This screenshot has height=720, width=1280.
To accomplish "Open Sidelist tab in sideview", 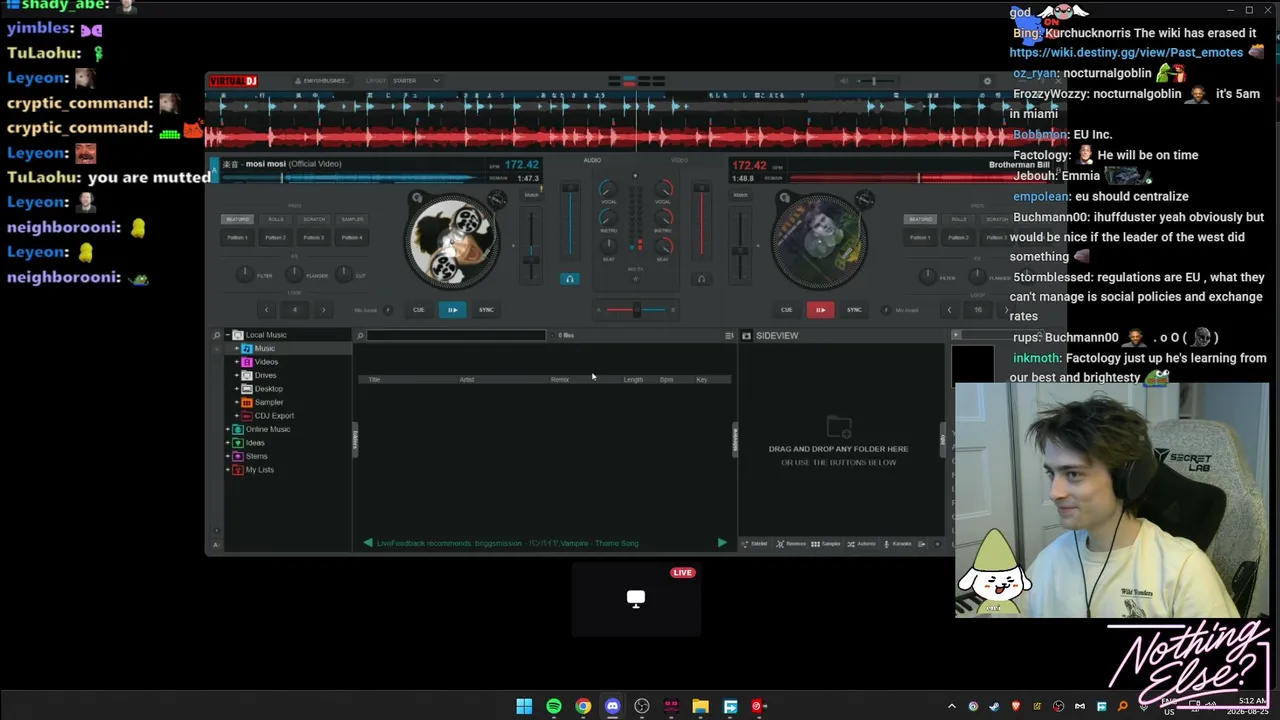I will point(755,544).
